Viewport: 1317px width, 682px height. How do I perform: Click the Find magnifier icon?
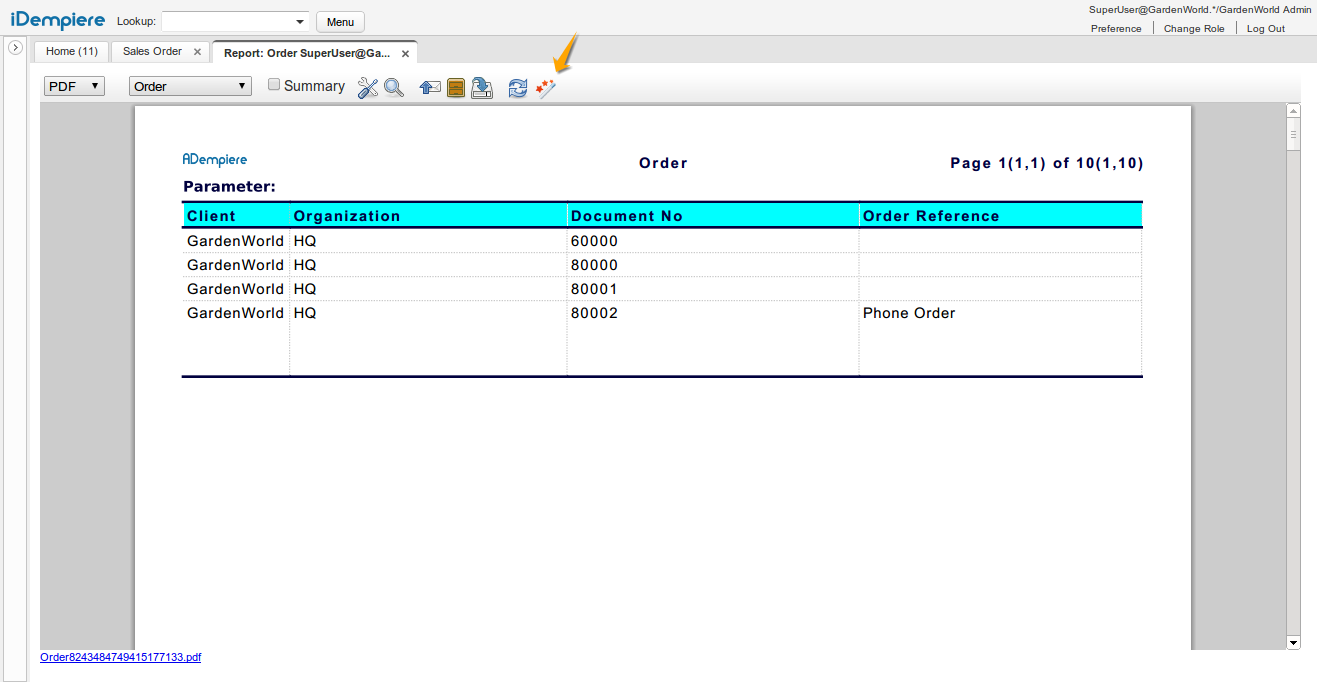point(394,88)
